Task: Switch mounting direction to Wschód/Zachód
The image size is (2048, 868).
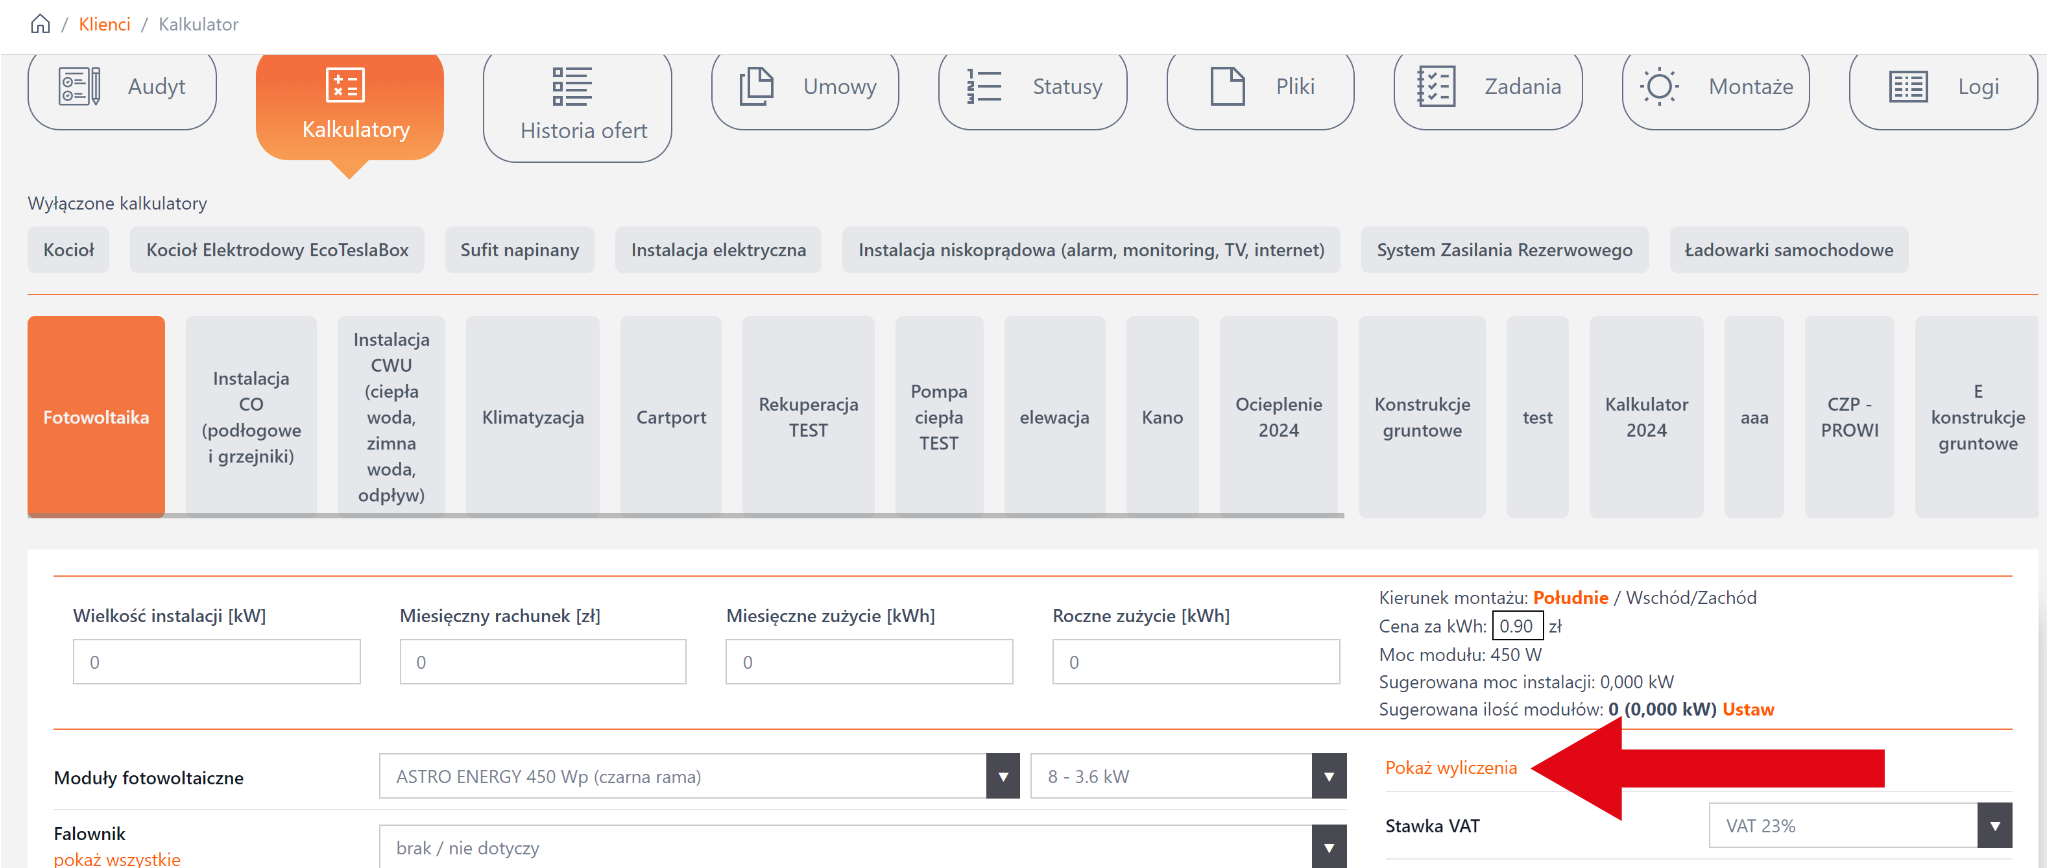Action: point(1690,598)
